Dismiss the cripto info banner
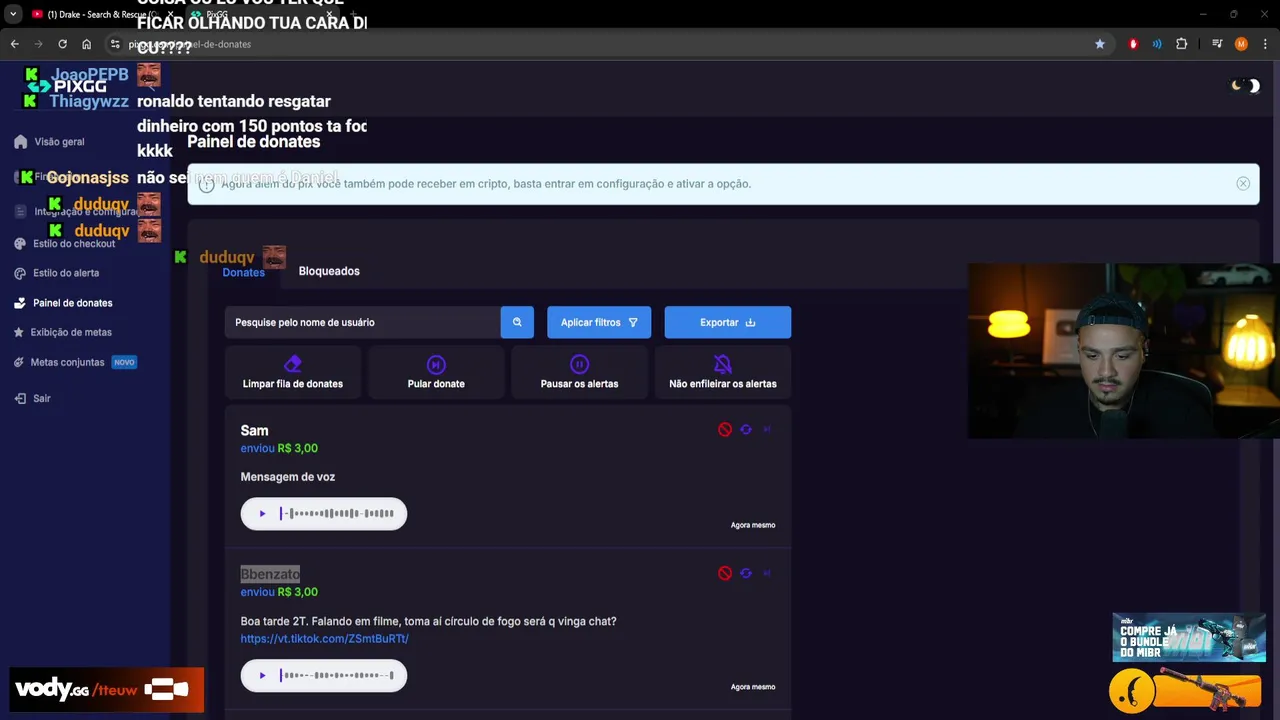The width and height of the screenshot is (1280, 720). click(1243, 184)
